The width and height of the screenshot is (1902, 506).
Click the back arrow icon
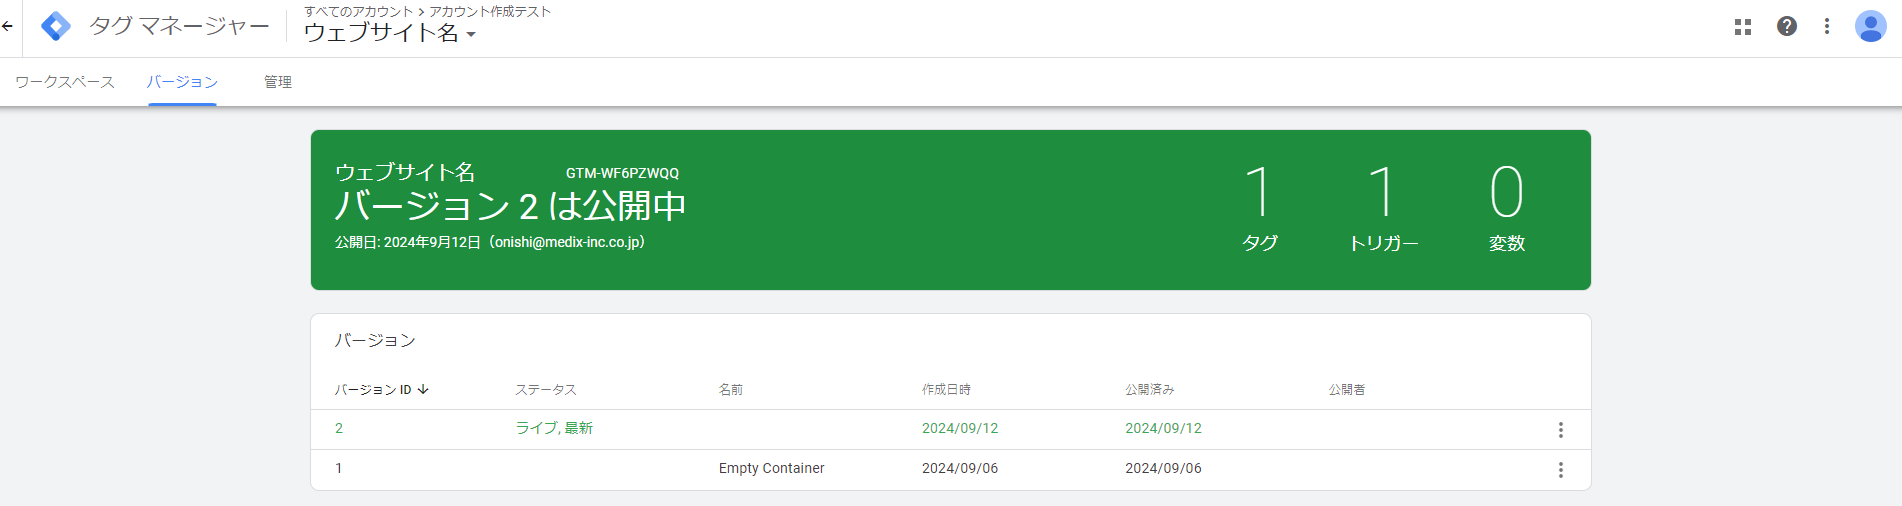[8, 27]
